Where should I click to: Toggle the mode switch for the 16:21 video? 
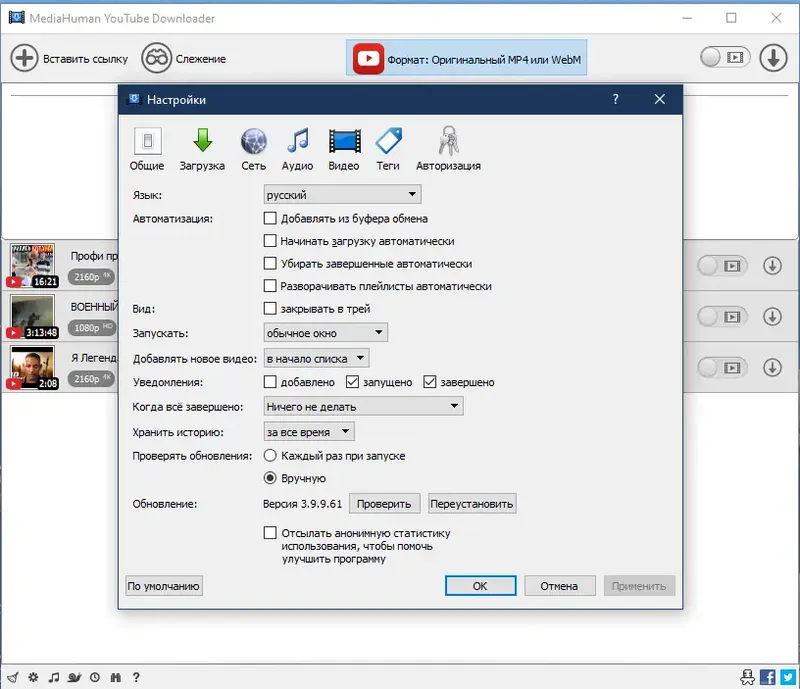[x=722, y=266]
